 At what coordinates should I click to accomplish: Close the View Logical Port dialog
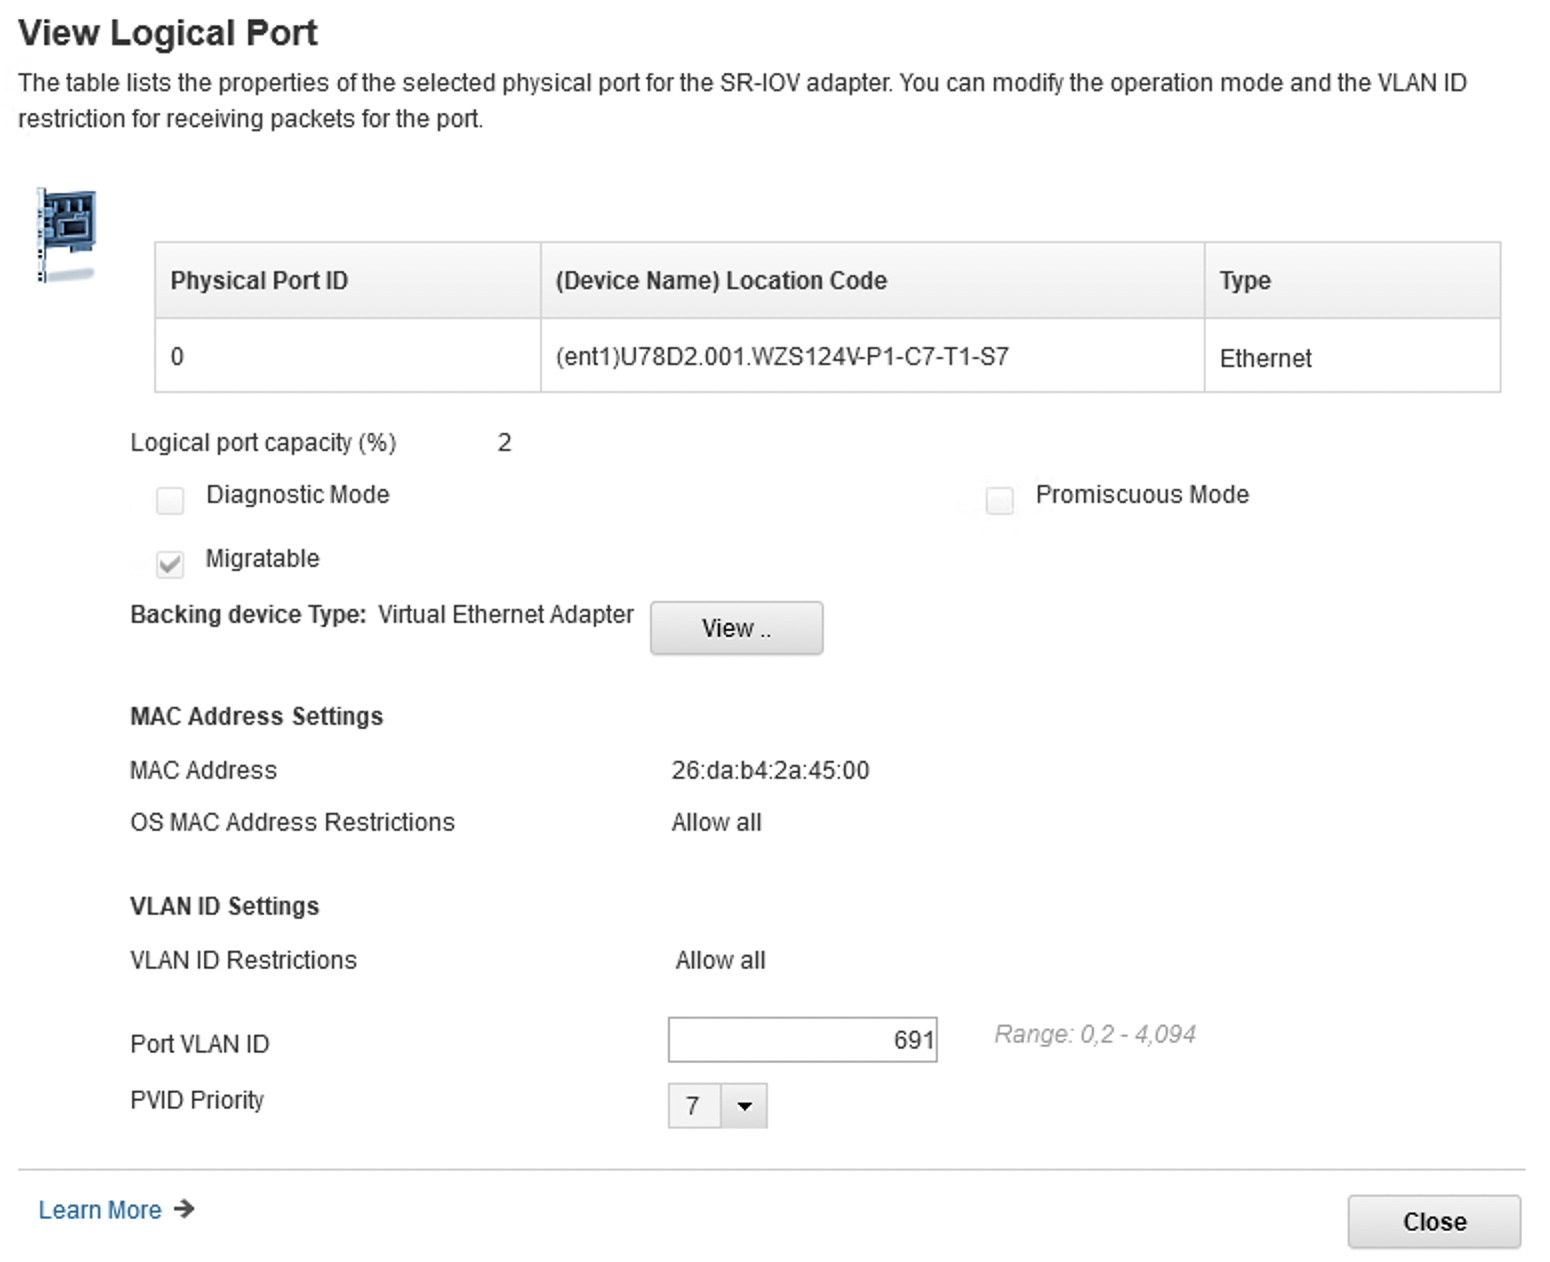[x=1433, y=1221]
